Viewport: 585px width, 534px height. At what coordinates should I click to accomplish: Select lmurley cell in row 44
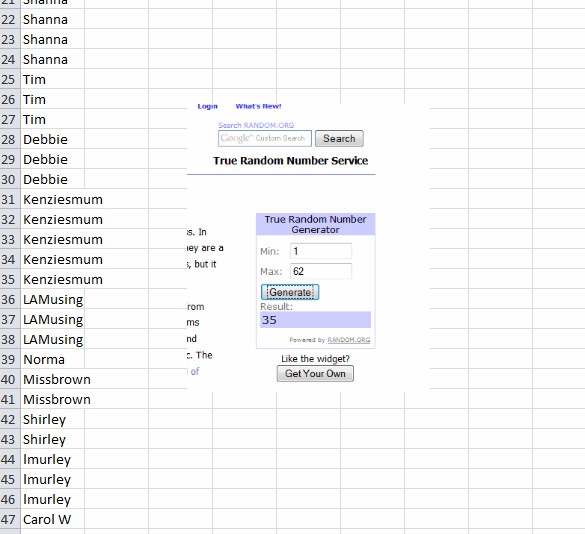pyautogui.click(x=53, y=459)
